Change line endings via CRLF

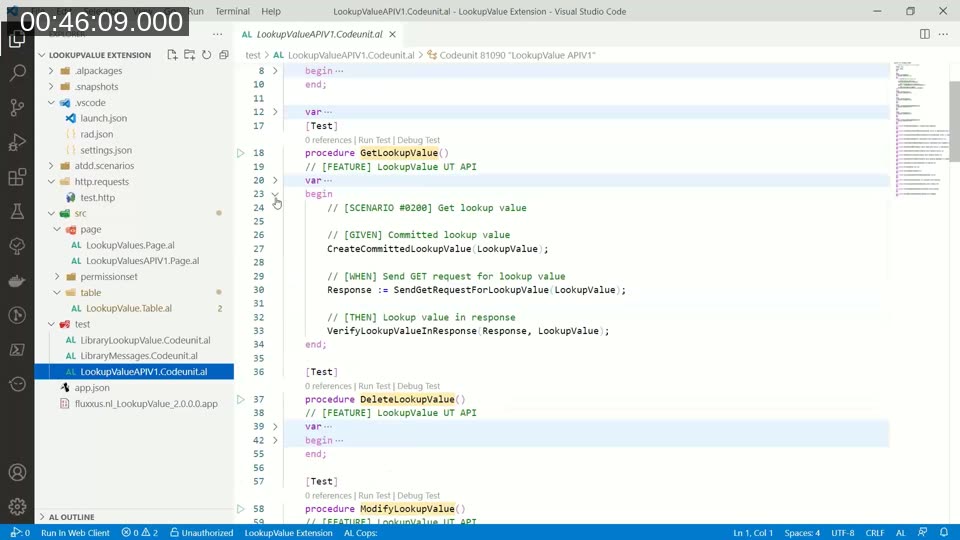click(x=875, y=533)
